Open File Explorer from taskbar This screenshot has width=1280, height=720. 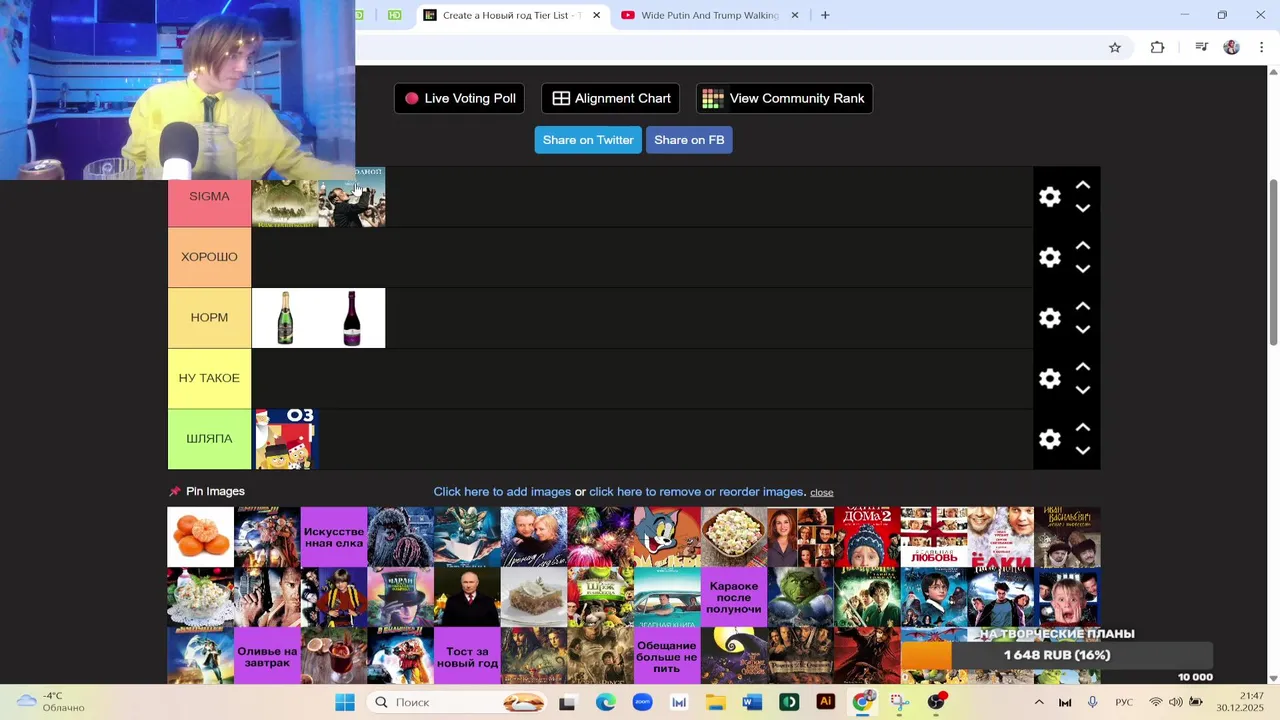coord(716,702)
